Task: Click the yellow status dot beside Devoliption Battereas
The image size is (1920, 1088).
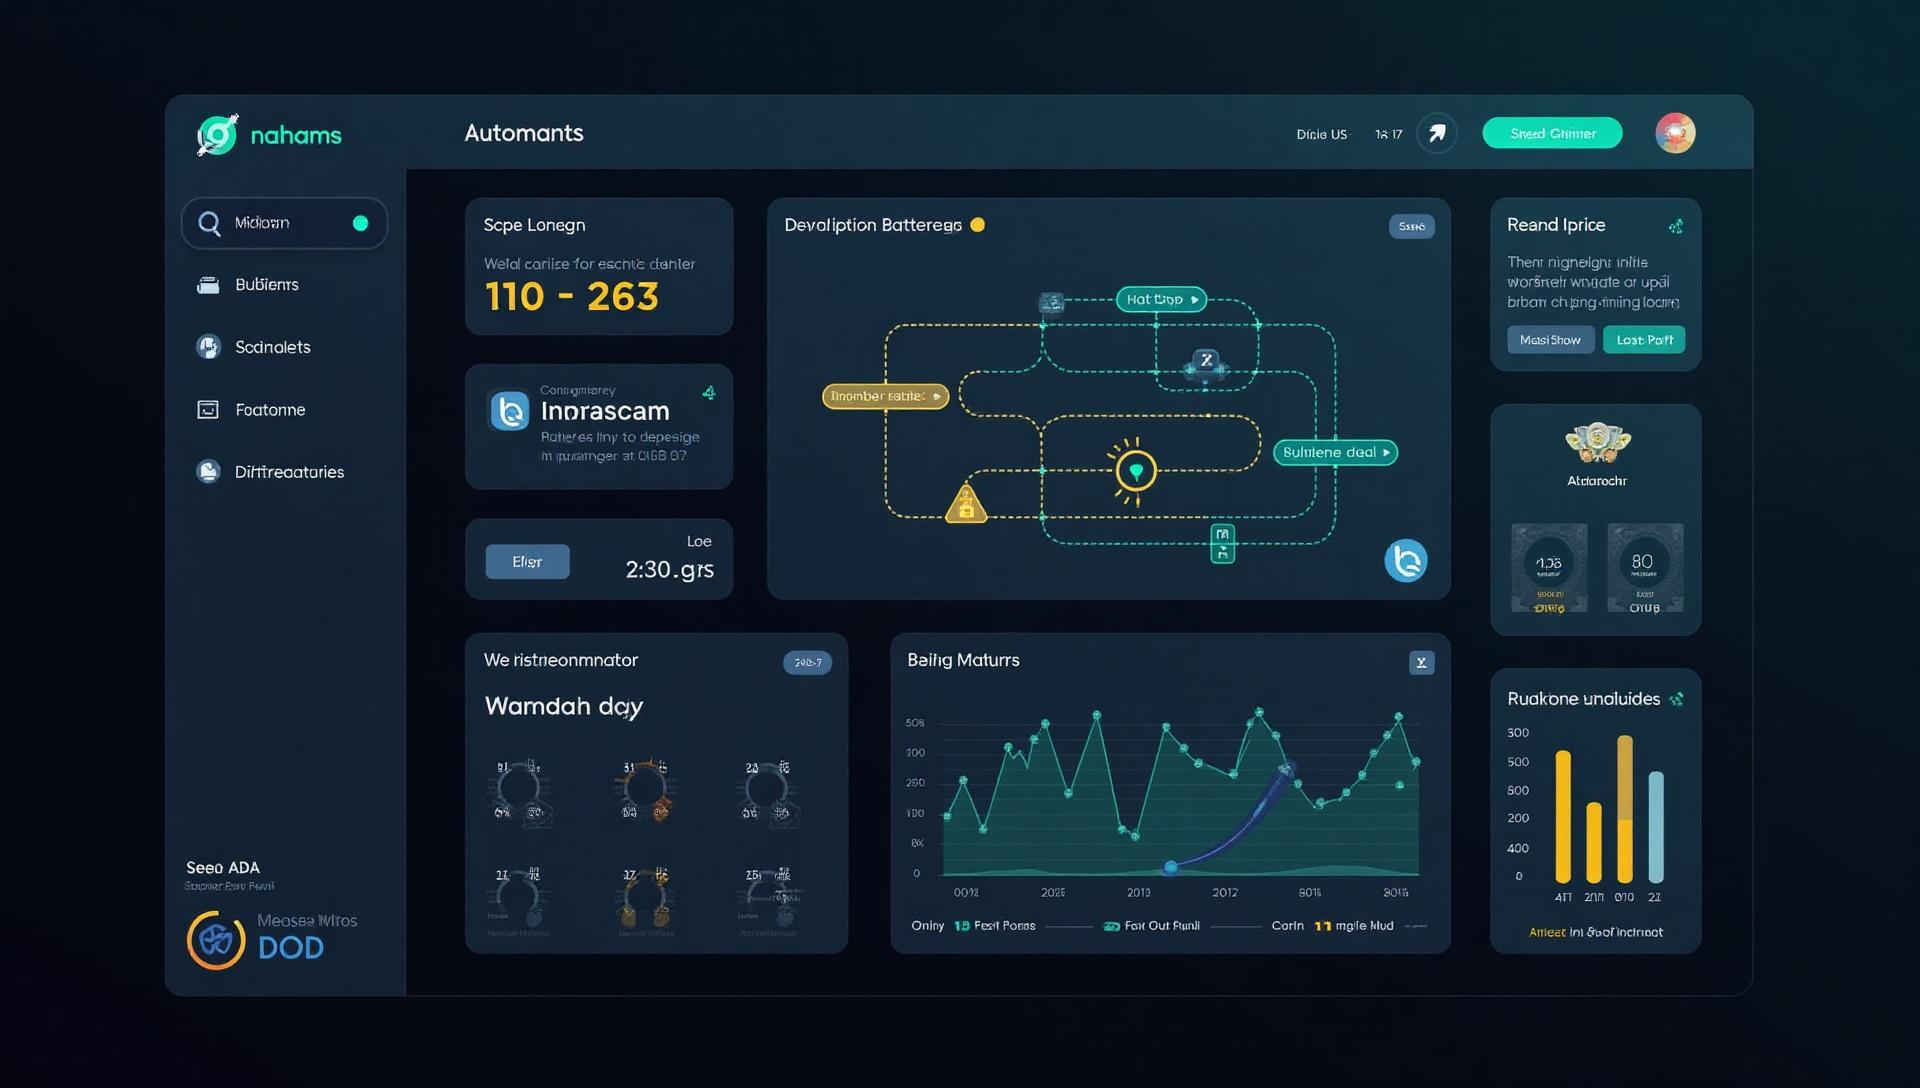Action: coord(978,225)
